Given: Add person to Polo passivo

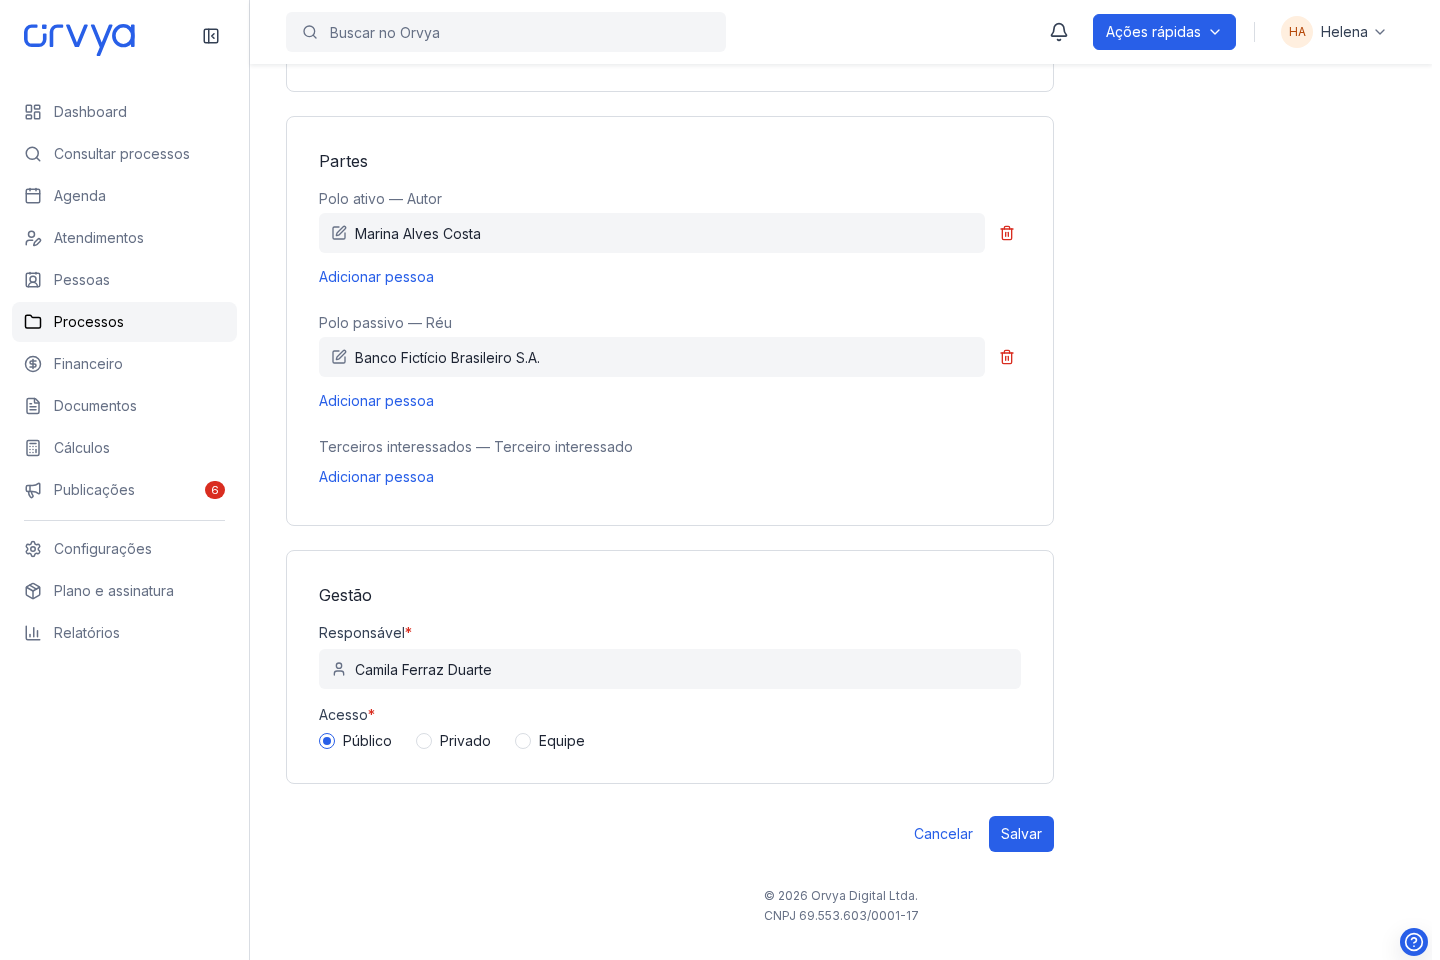Looking at the screenshot, I should point(376,401).
